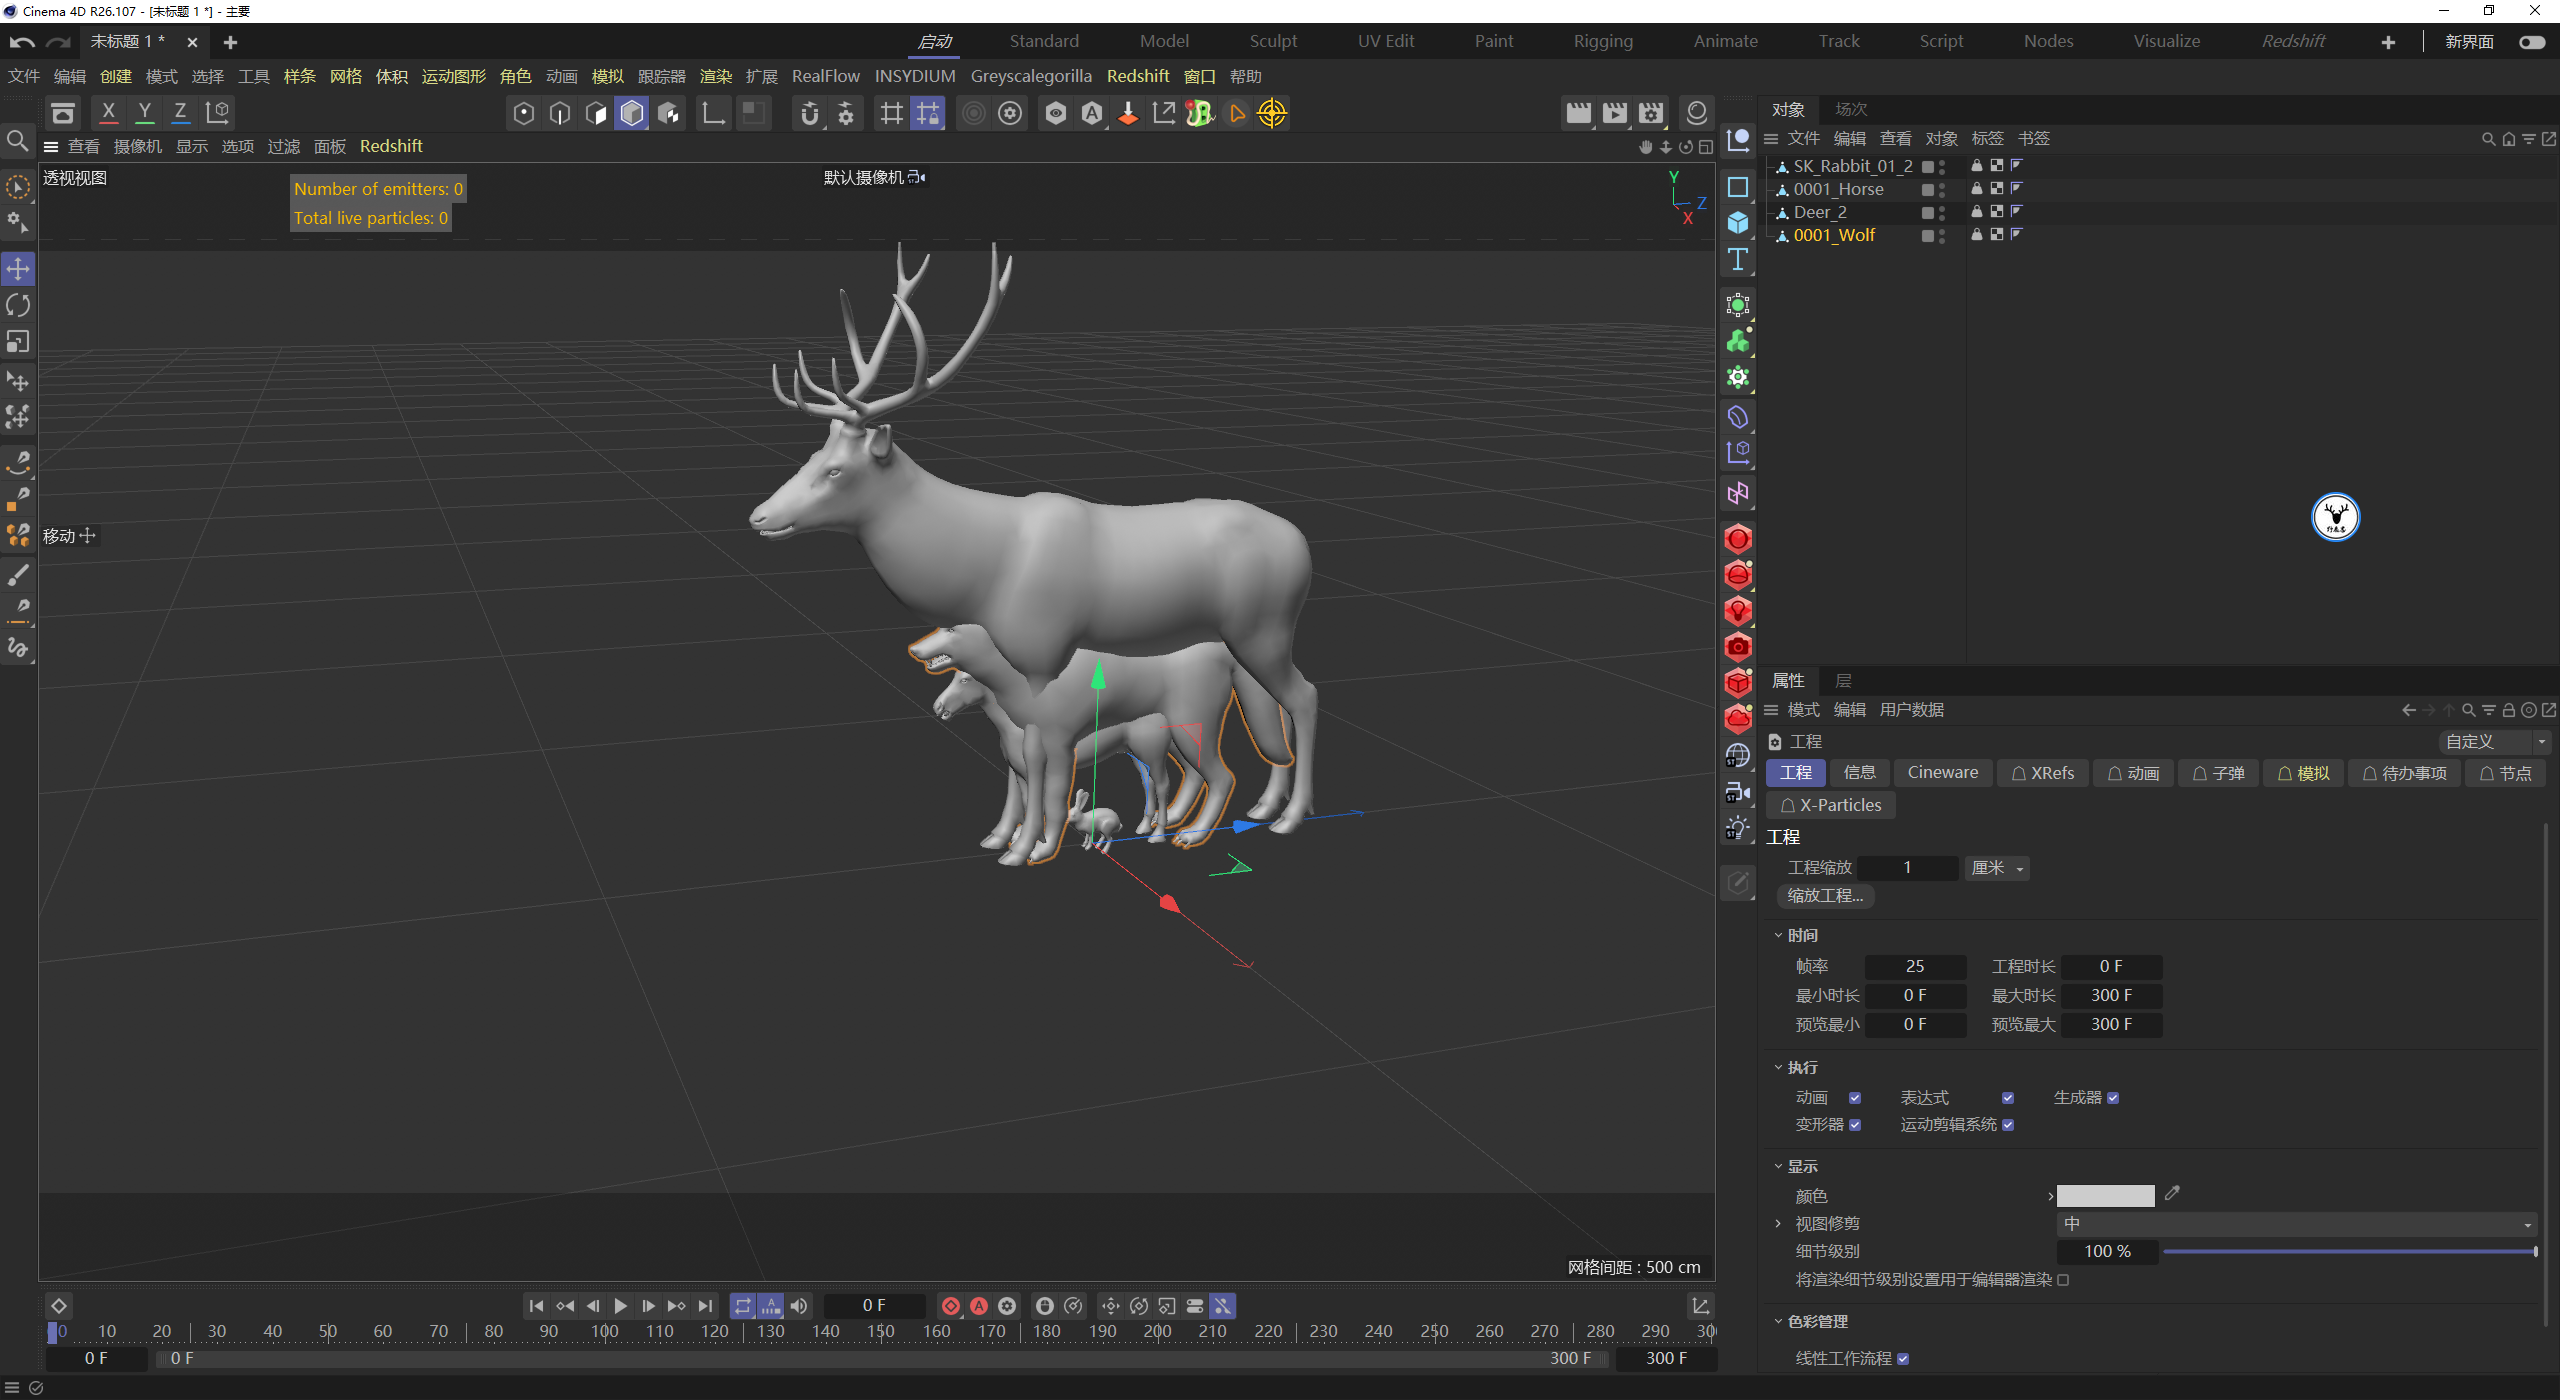
Task: Click the Record Active Objects keyframe button
Action: pyautogui.click(x=951, y=1306)
